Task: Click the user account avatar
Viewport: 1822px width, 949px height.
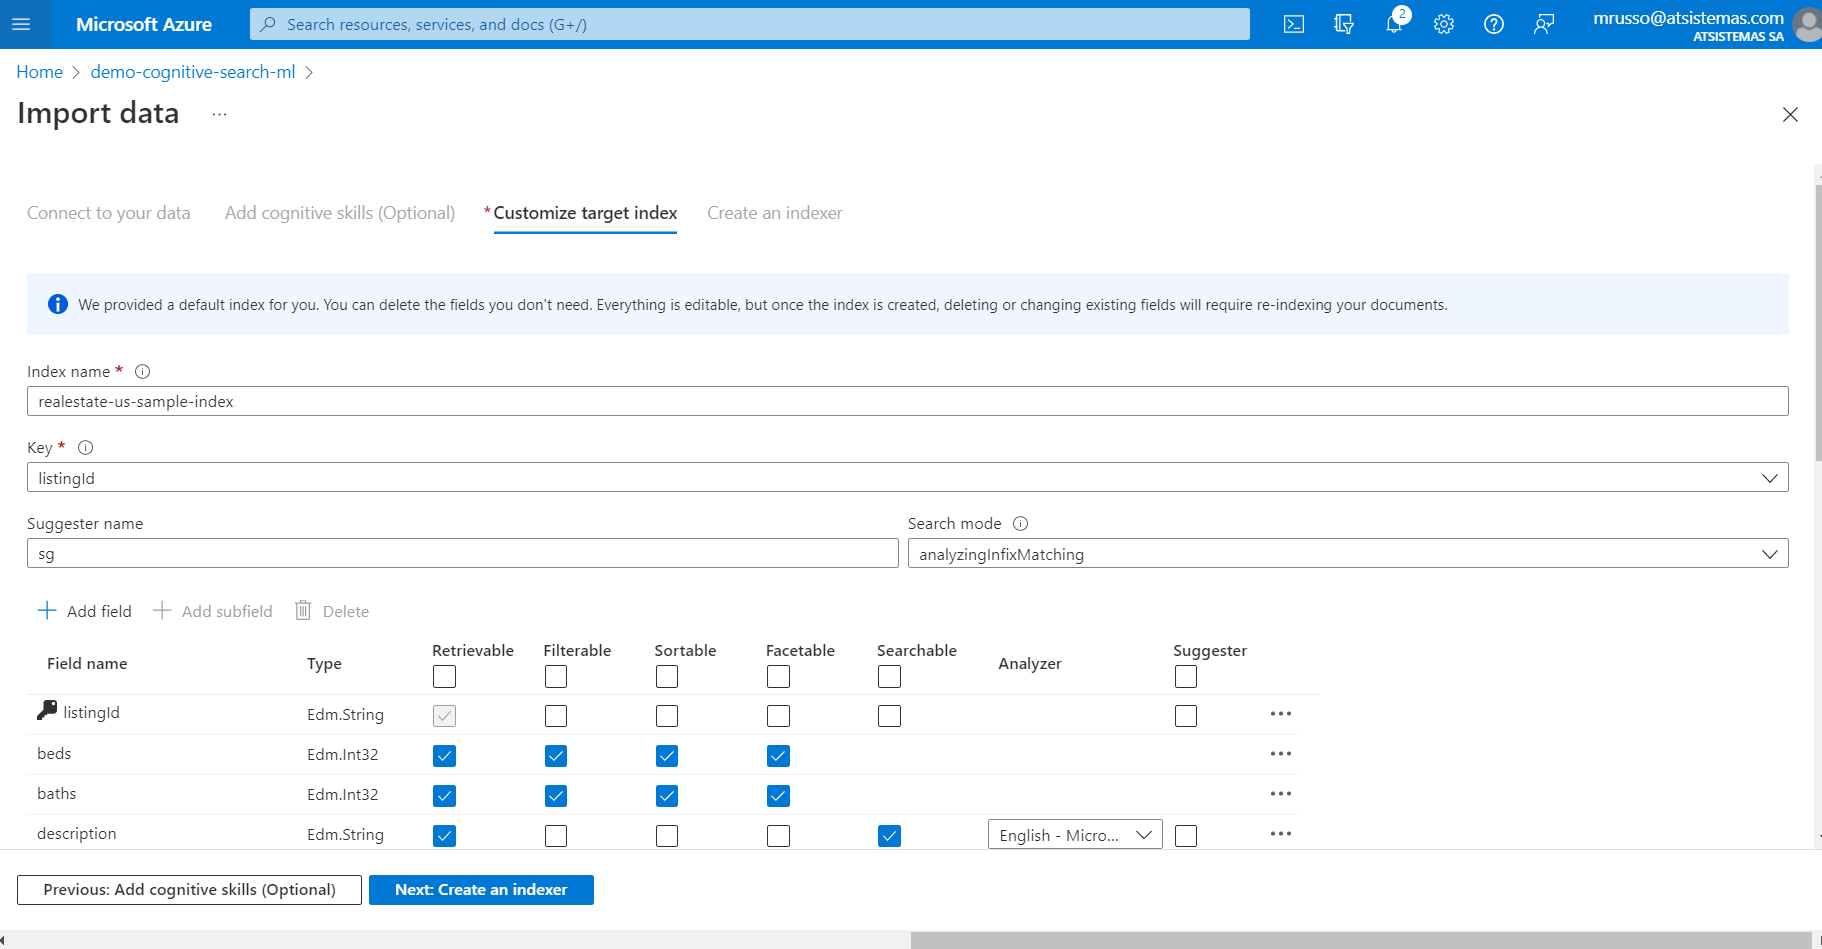Action: pyautogui.click(x=1807, y=24)
